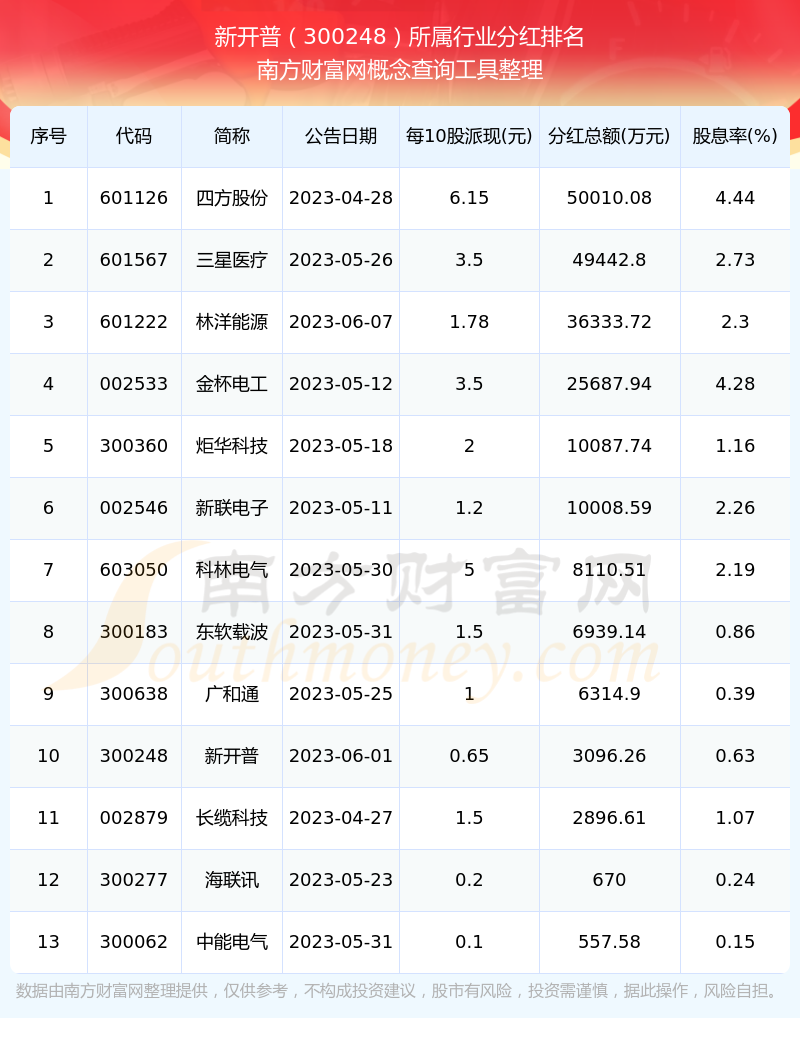Viewport: 800px width, 1040px height.
Task: Click the title 新开普（300248）所属行业分红排名
Action: point(399,36)
